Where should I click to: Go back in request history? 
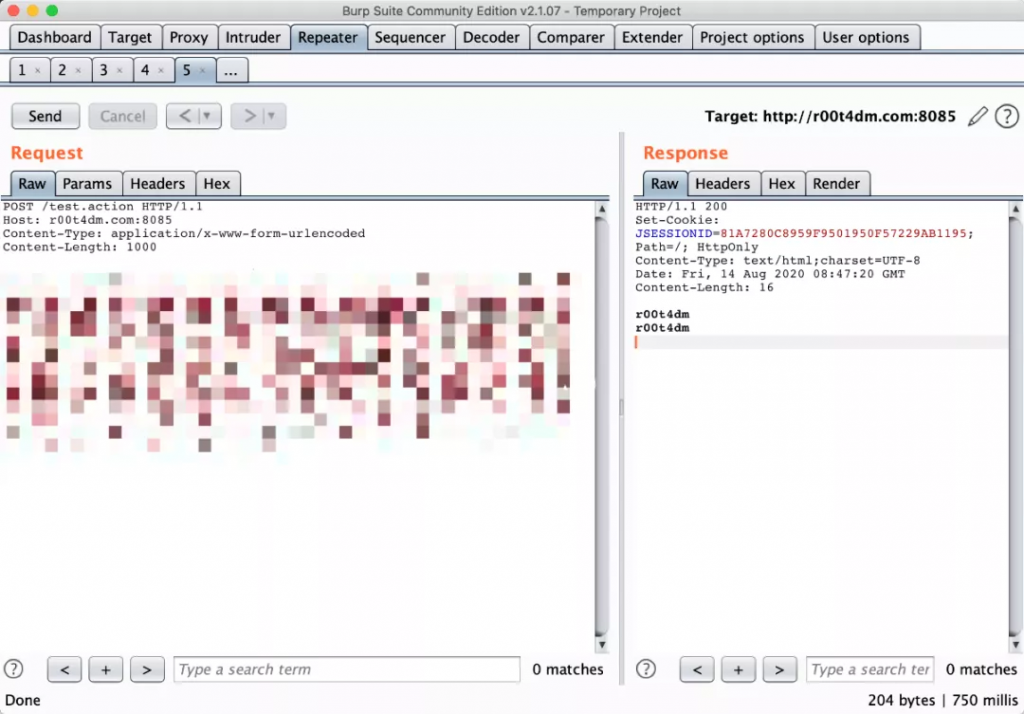tap(185, 116)
